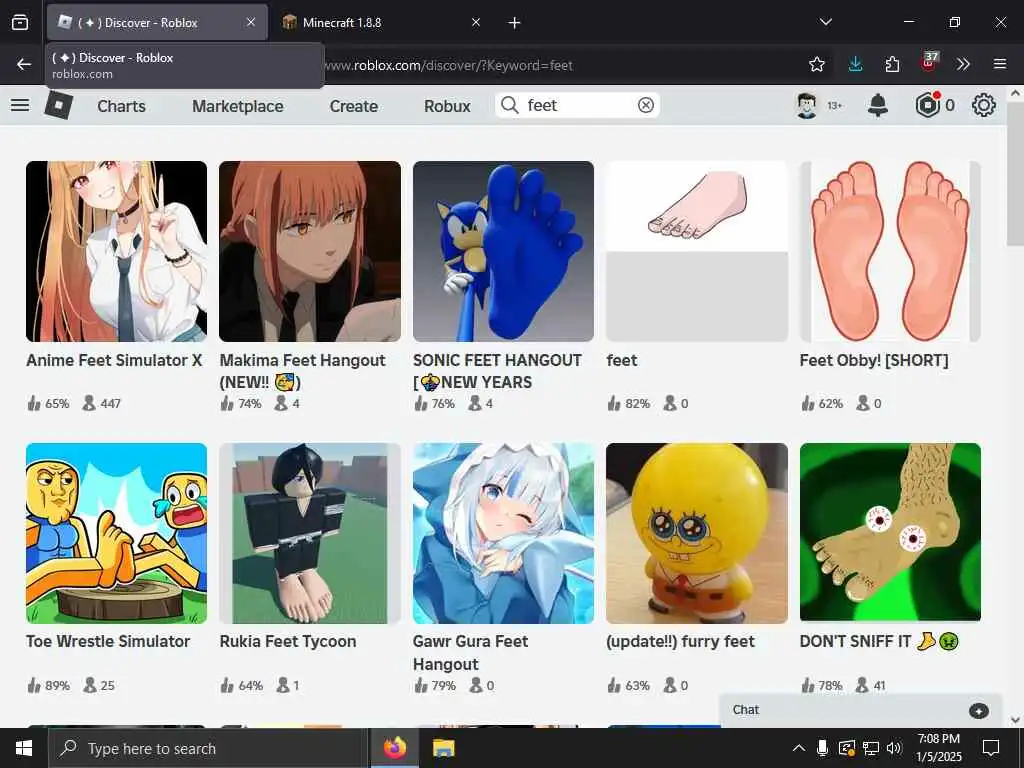The width and height of the screenshot is (1024, 768).
Task: Open the (update!!) furry feet title
Action: click(x=680, y=641)
